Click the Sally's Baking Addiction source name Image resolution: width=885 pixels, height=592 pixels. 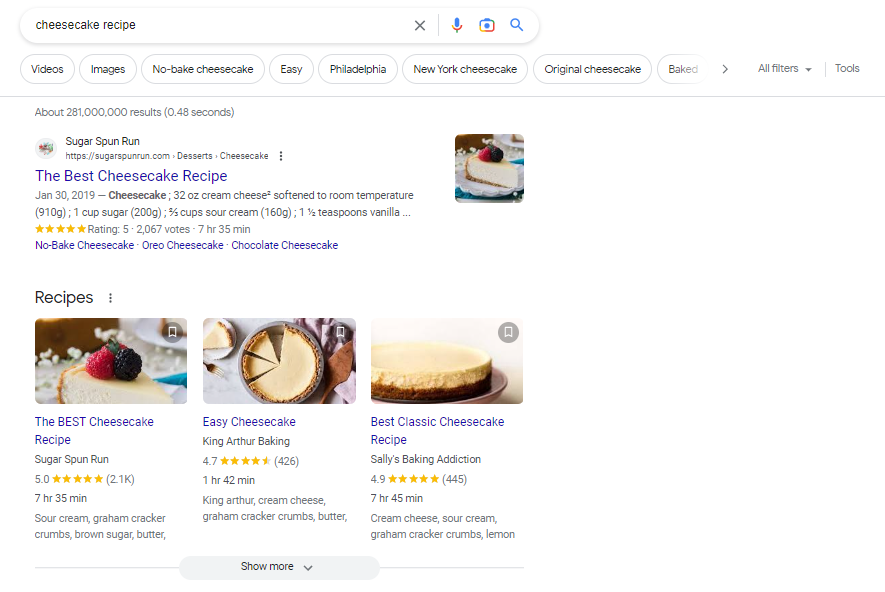(x=426, y=459)
